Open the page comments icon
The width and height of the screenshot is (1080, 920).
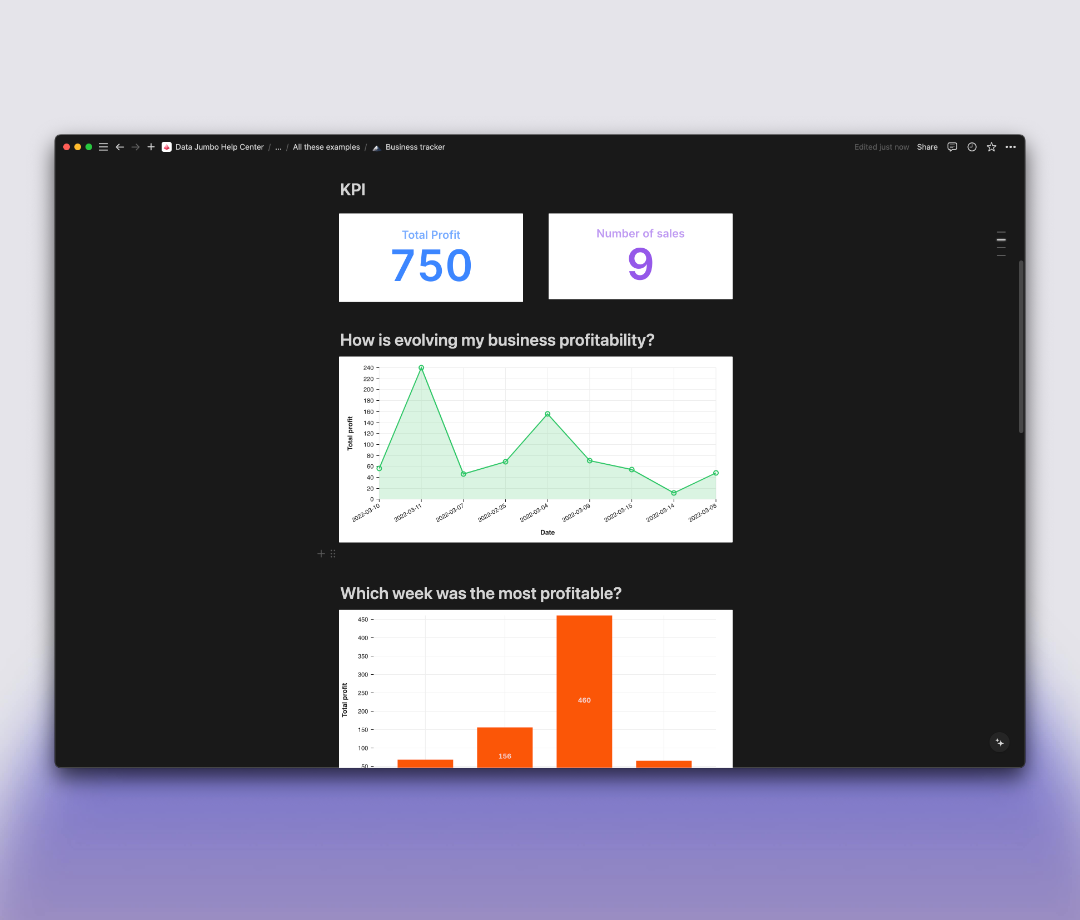[x=952, y=147]
